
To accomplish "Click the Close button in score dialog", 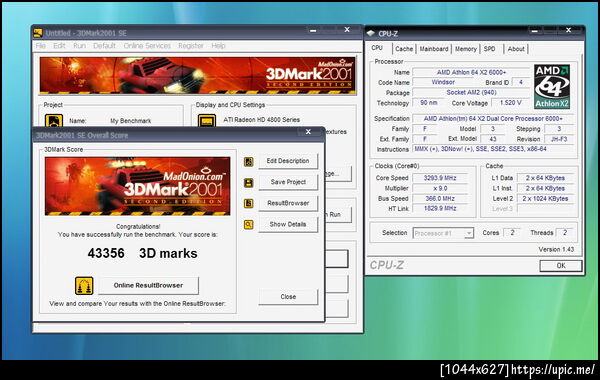I will (288, 297).
